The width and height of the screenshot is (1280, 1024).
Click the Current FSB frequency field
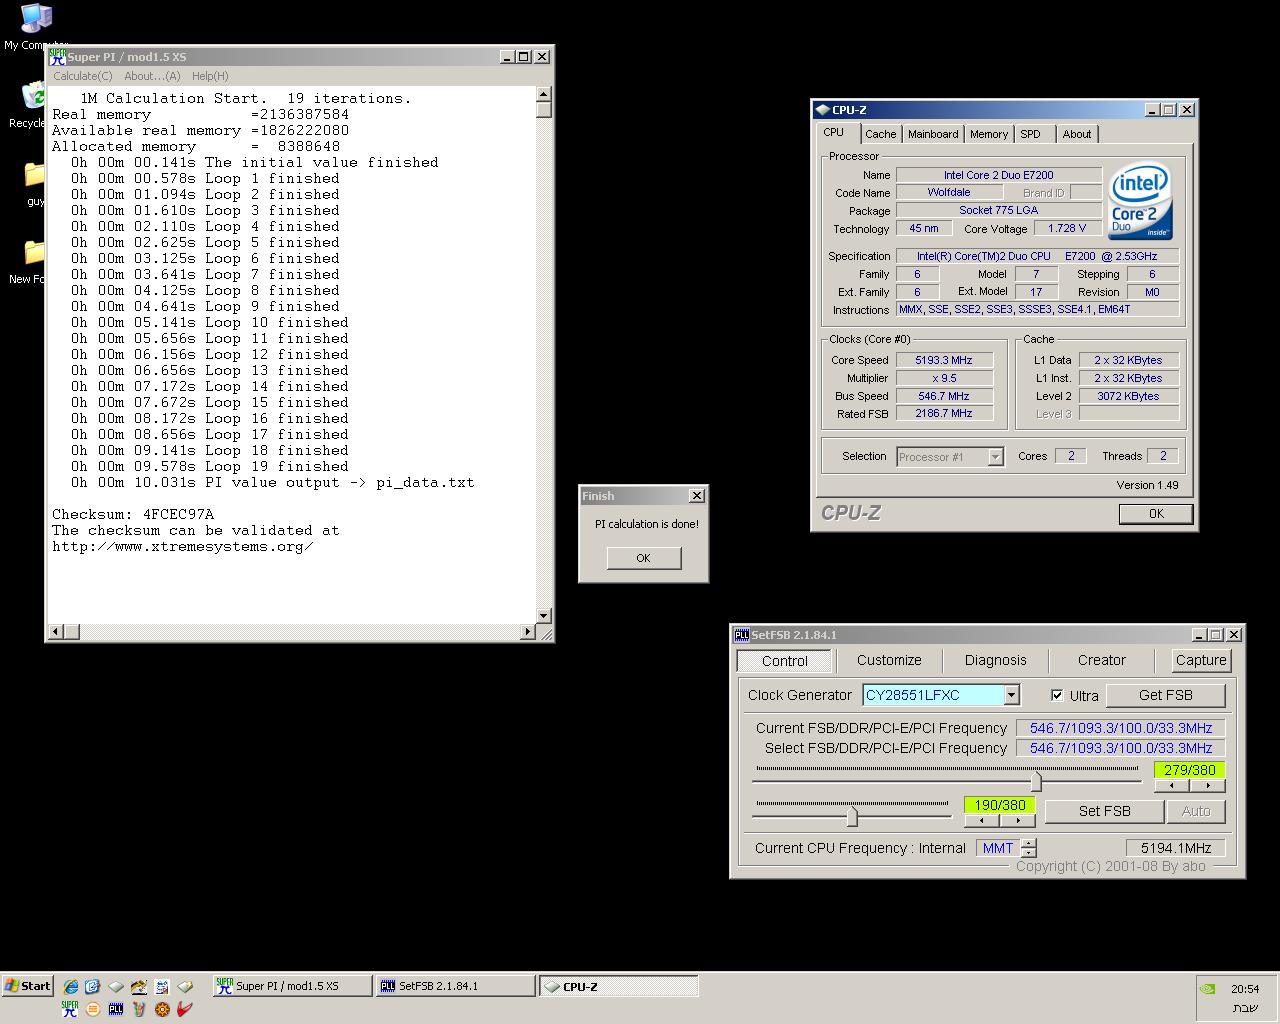click(1120, 728)
